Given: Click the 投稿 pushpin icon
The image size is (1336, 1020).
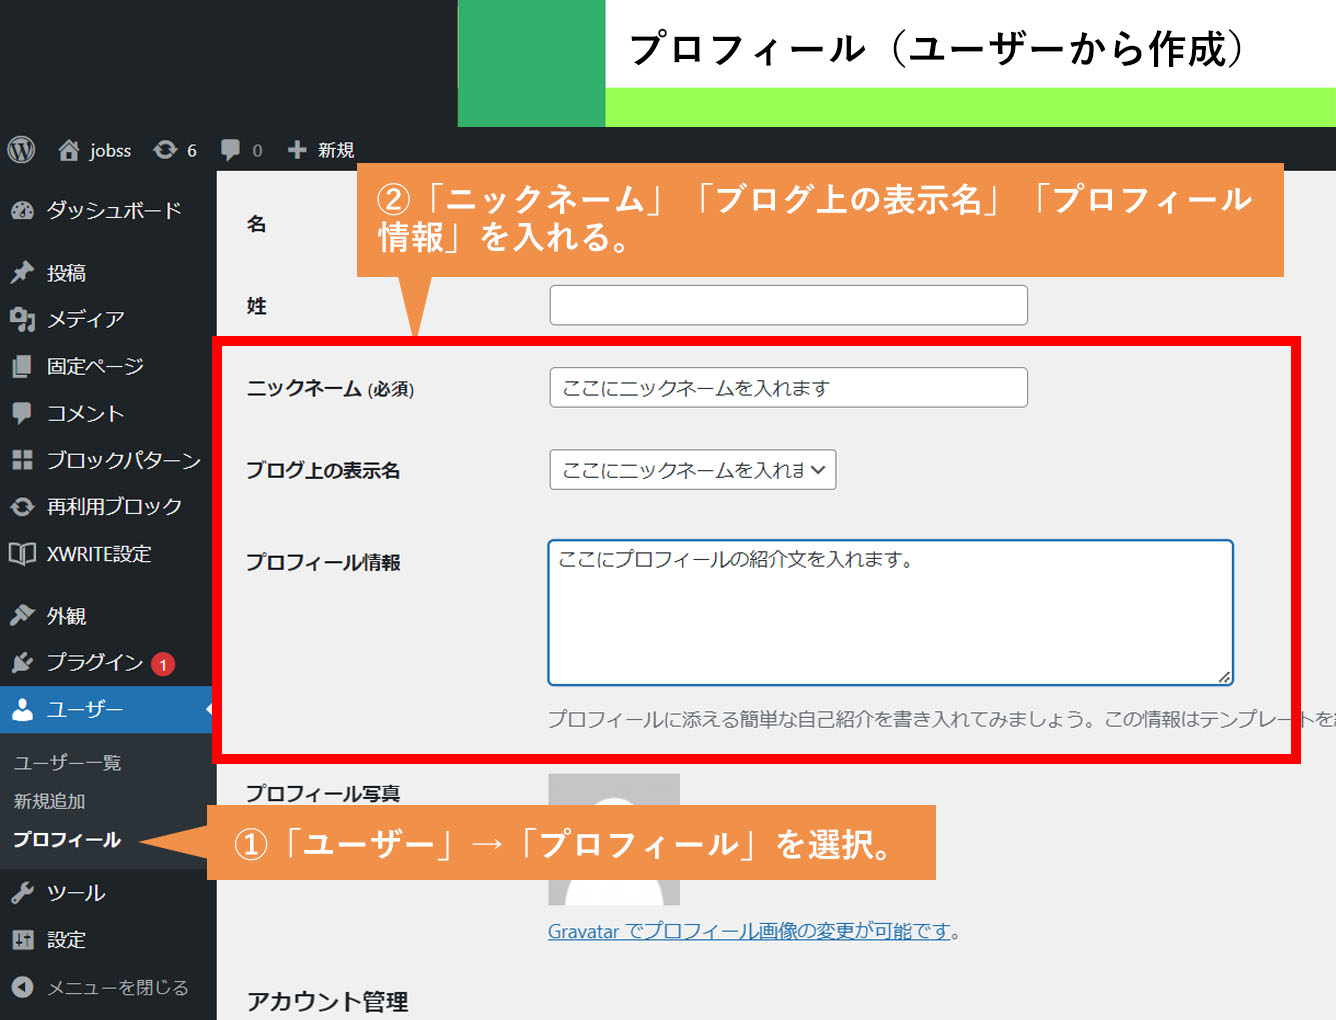Looking at the screenshot, I should pyautogui.click(x=22, y=272).
